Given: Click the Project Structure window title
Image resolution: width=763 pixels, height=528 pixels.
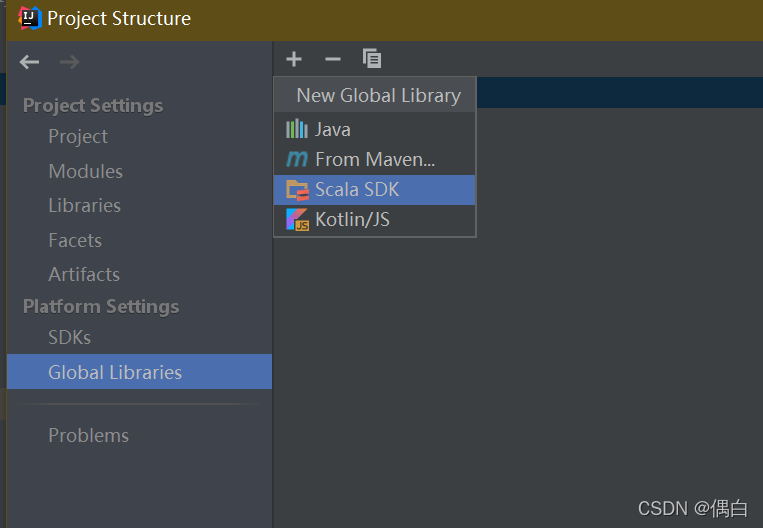Looking at the screenshot, I should click(x=119, y=18).
